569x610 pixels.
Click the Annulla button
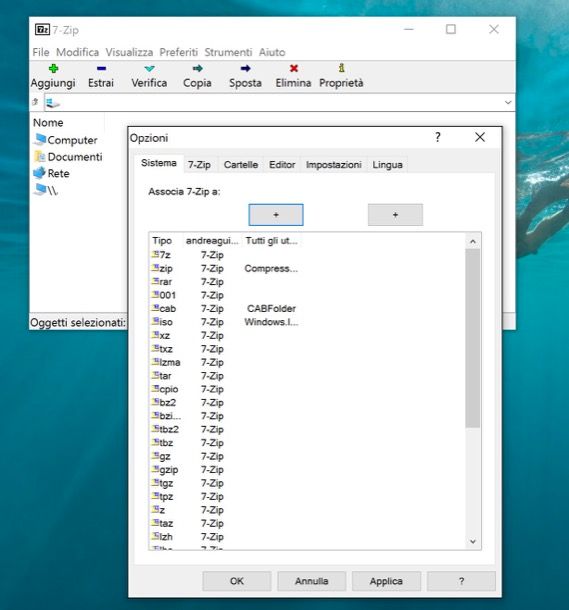click(x=312, y=581)
